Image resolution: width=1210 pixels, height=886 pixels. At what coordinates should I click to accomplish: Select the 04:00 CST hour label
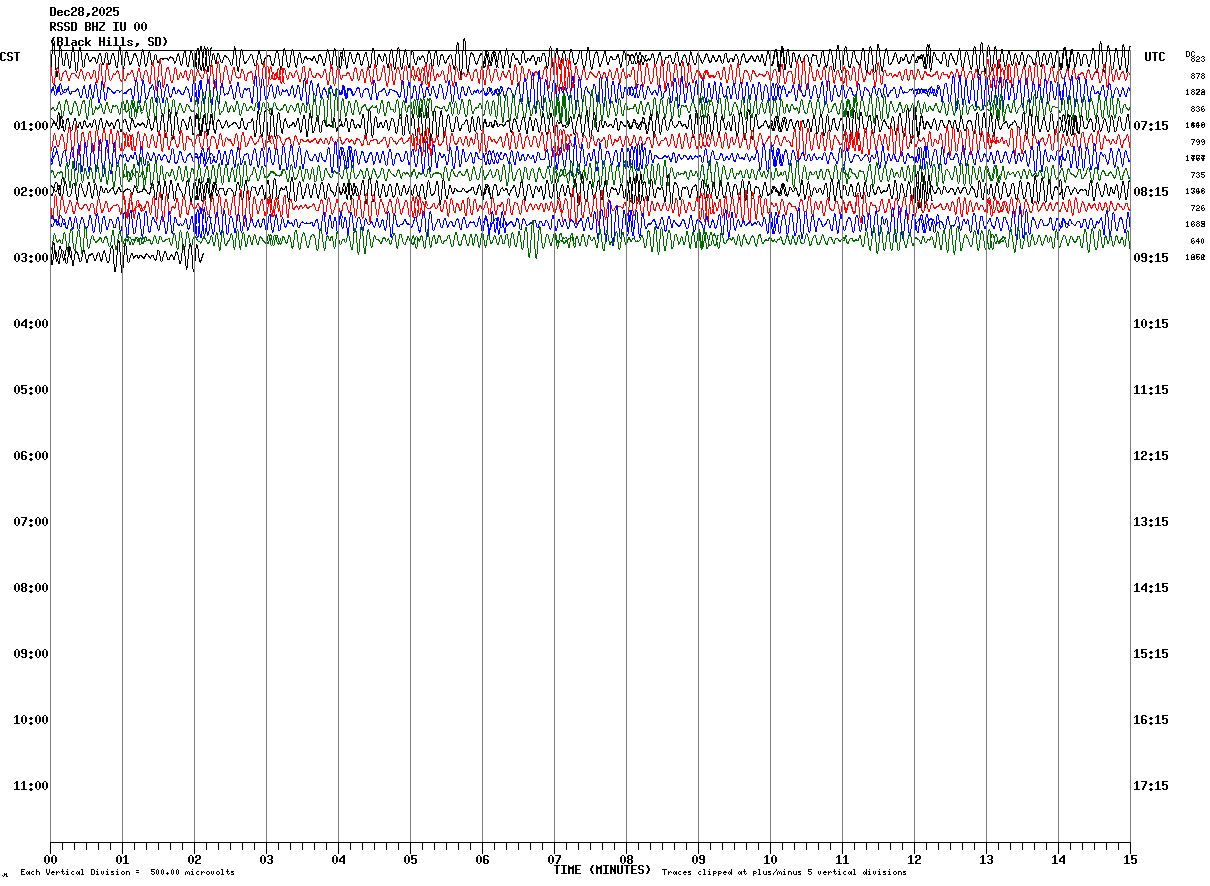(x=31, y=324)
